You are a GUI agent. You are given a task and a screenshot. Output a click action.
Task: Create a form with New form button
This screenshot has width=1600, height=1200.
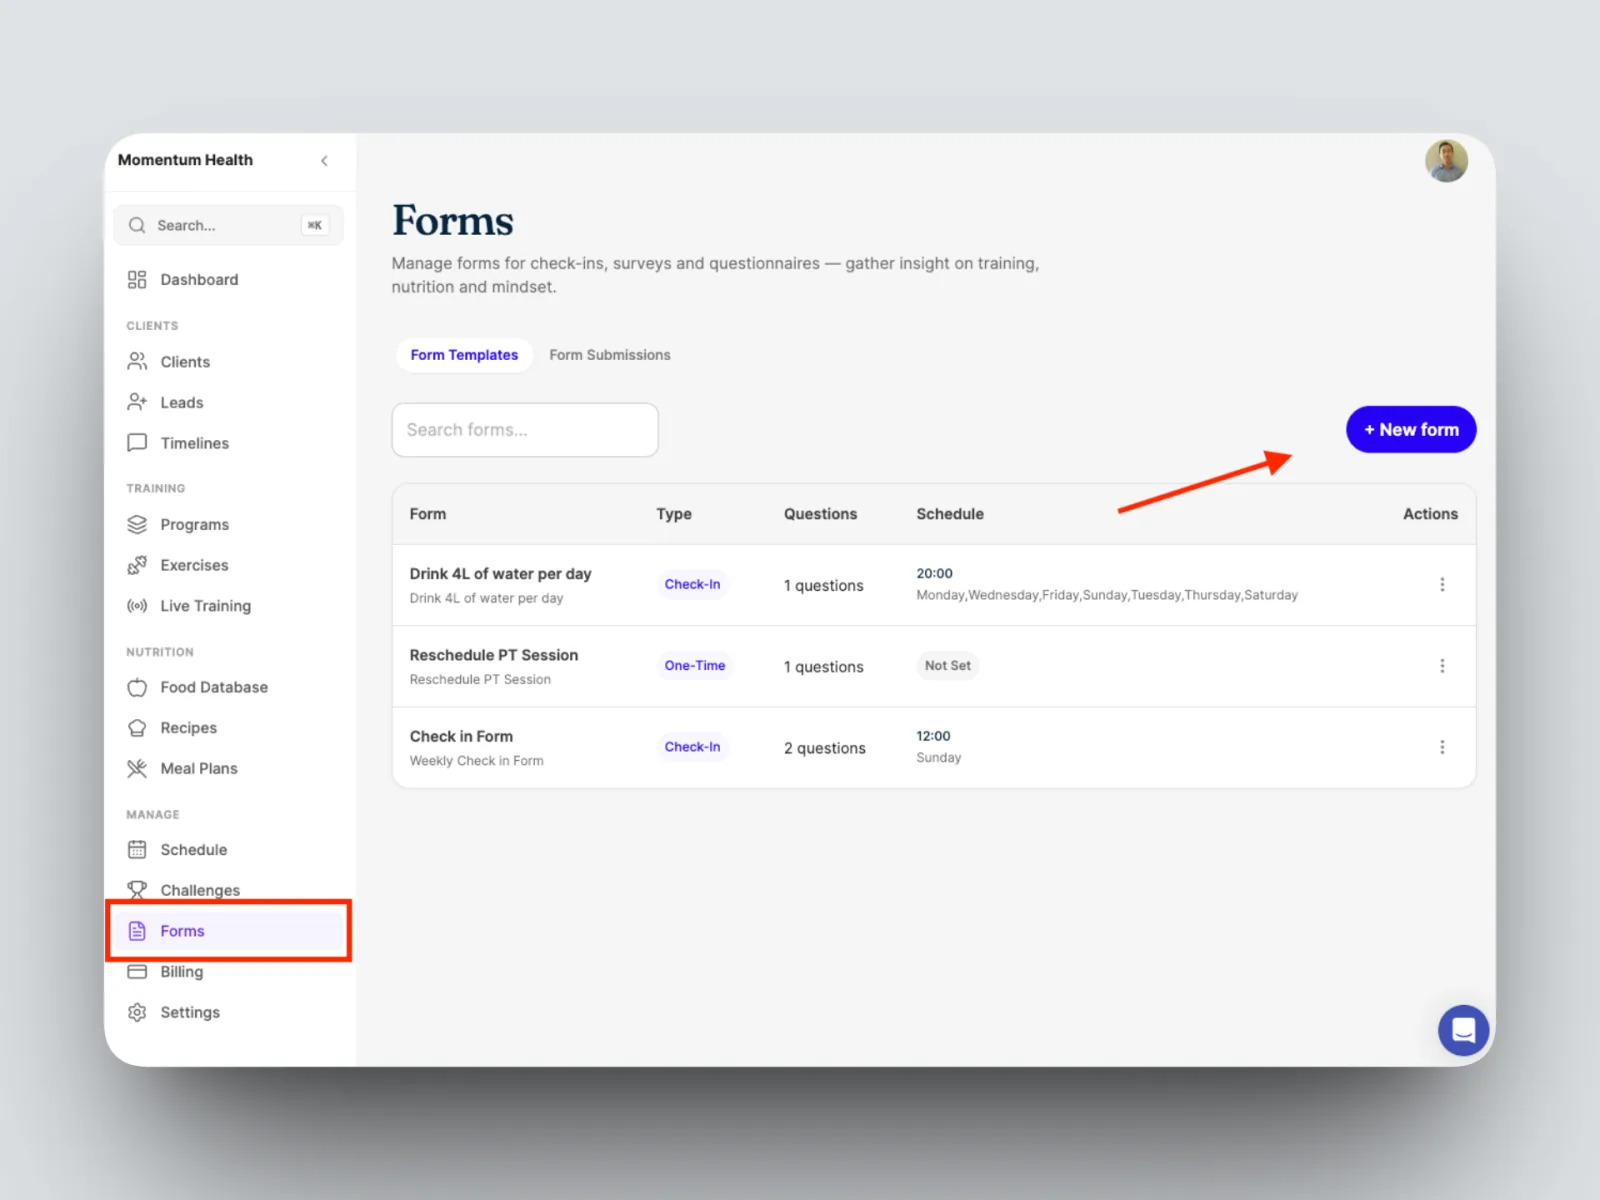tap(1411, 429)
